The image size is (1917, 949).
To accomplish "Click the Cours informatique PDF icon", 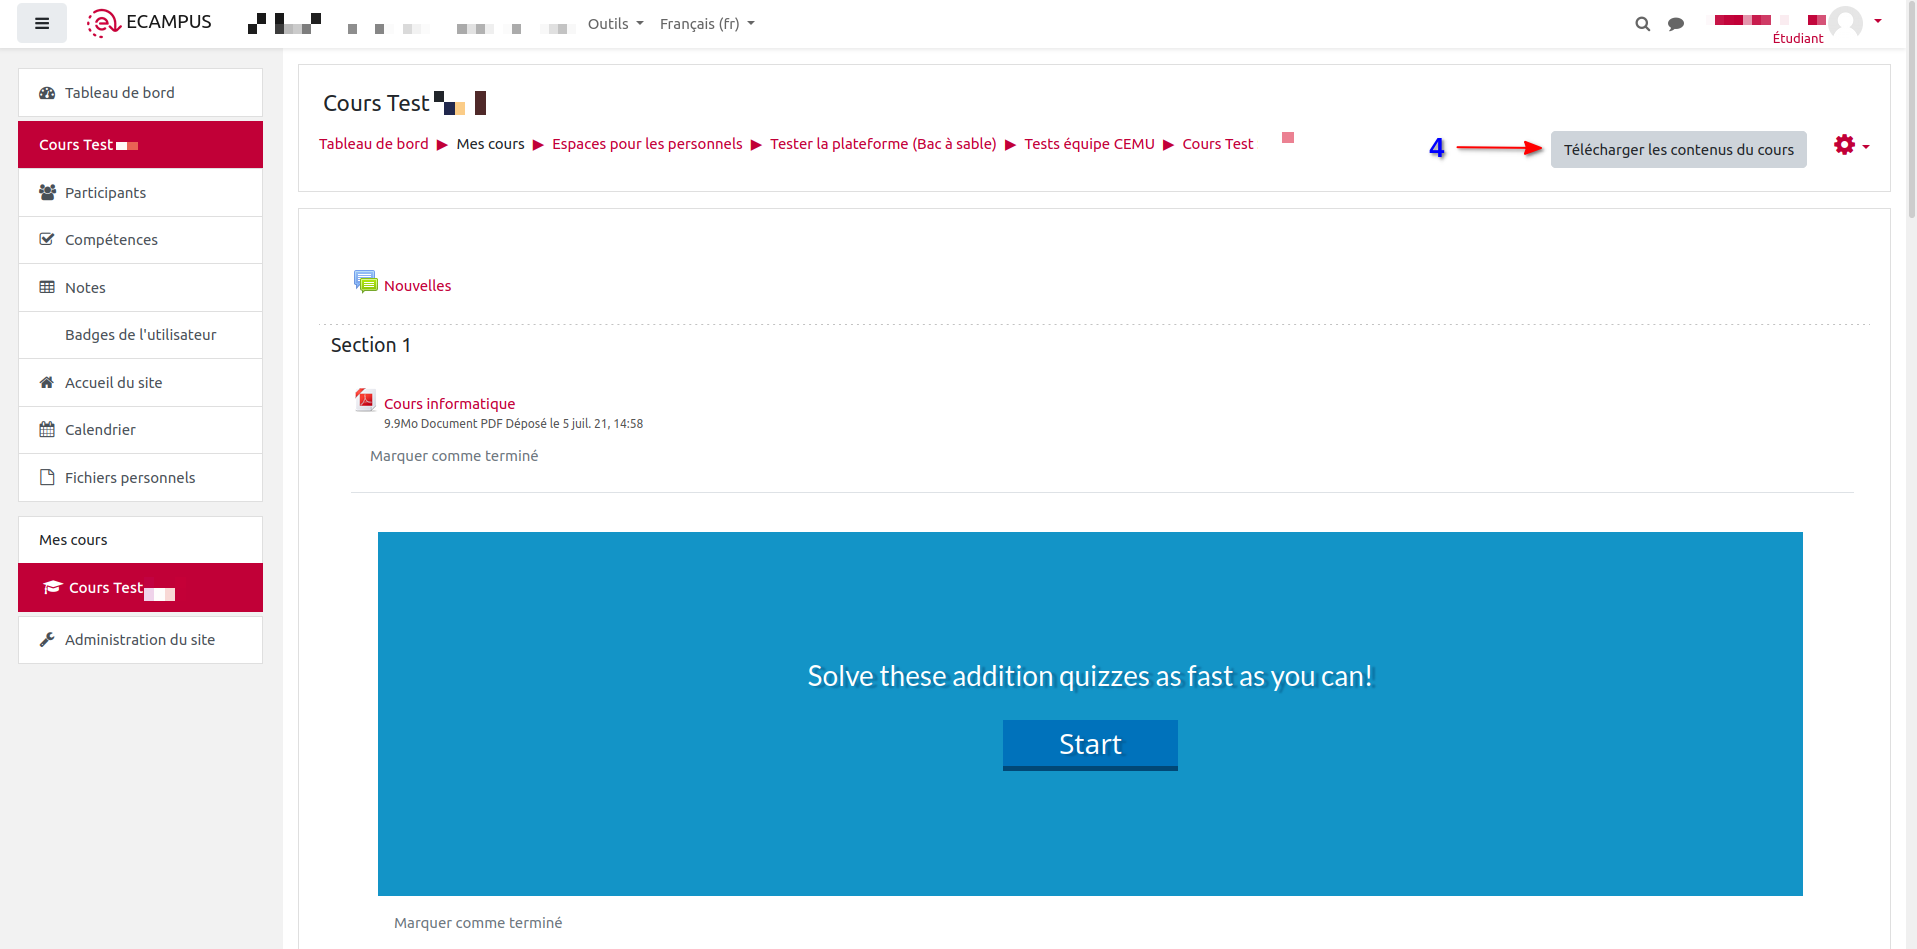I will tap(365, 400).
